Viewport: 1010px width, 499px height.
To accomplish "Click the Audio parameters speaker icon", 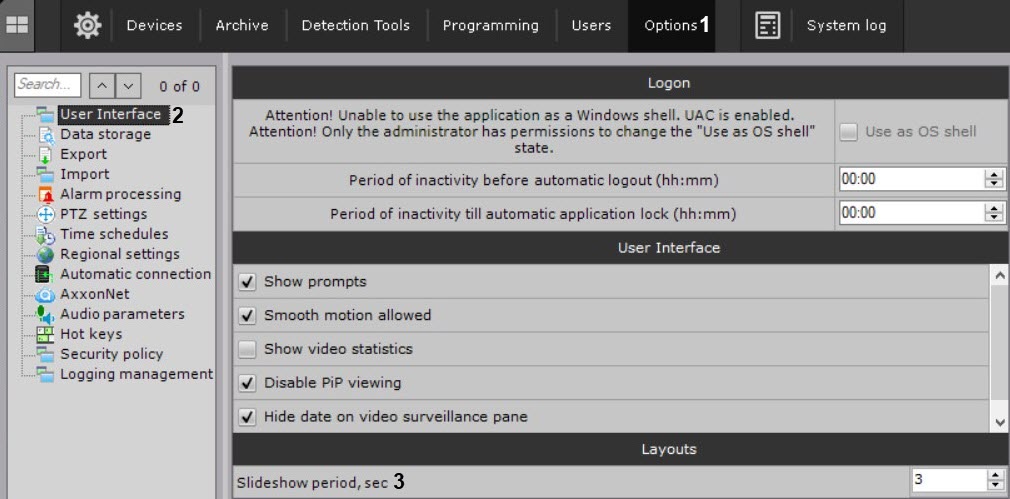I will 45,314.
